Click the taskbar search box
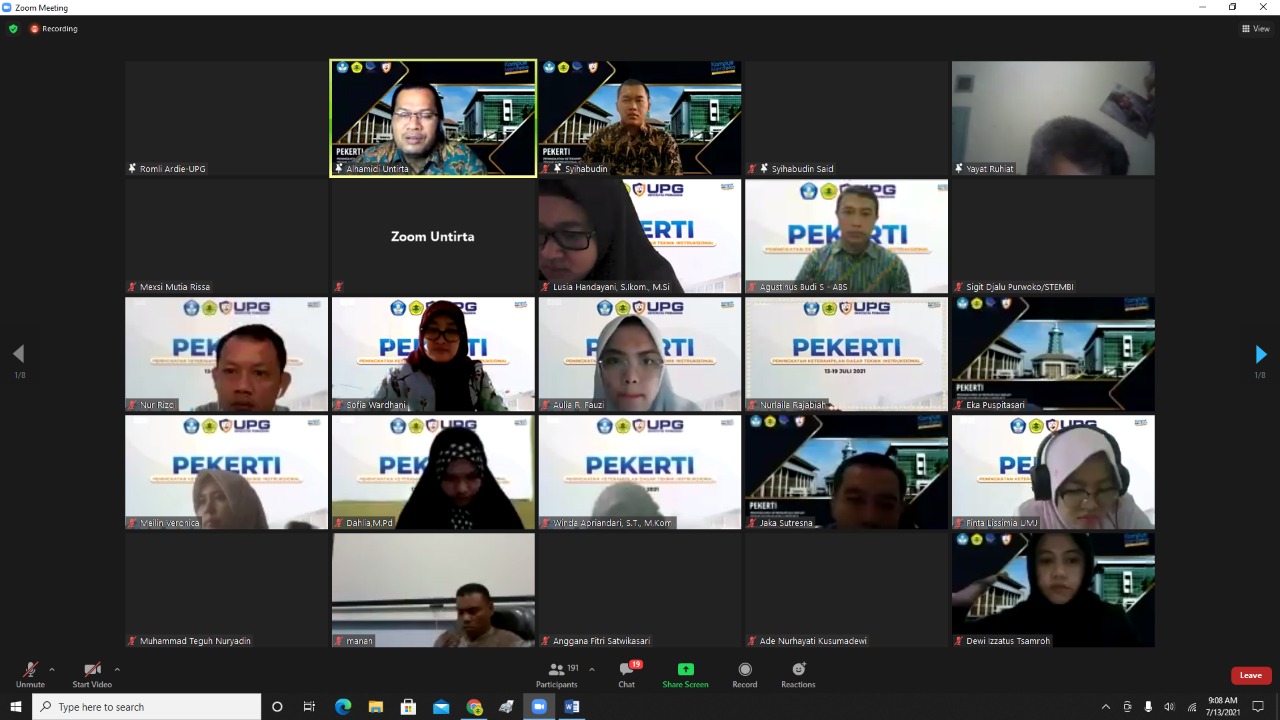Viewport: 1280px width, 720px height. (x=148, y=707)
